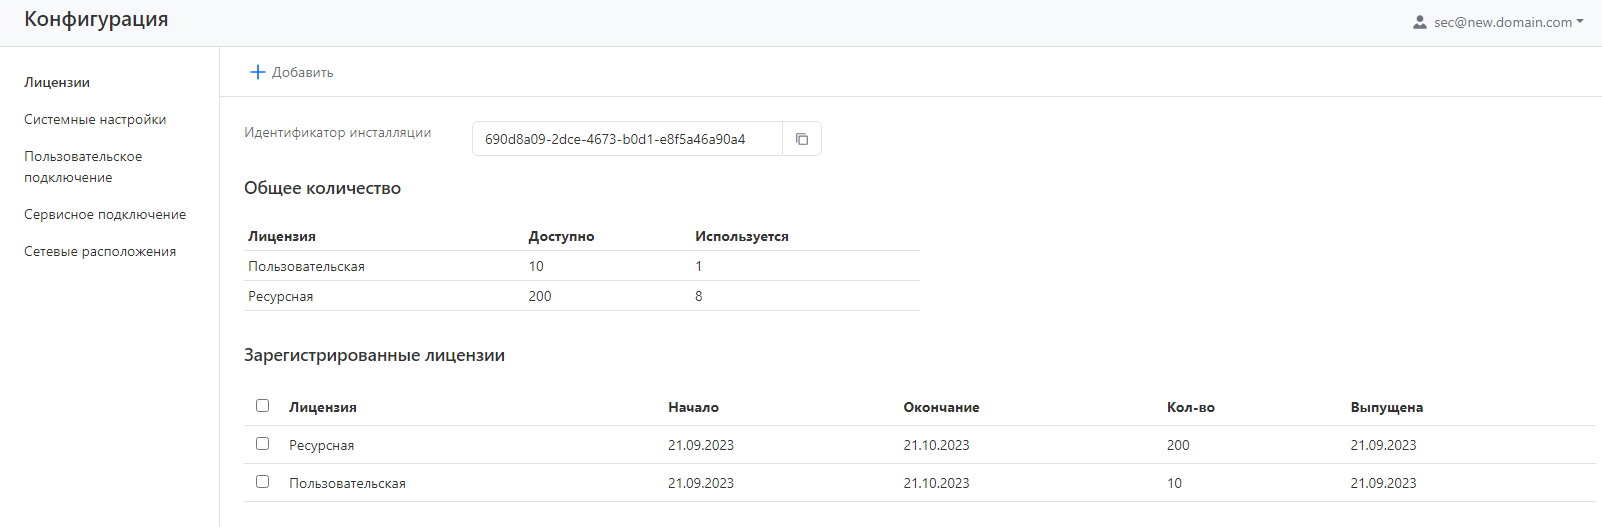The image size is (1602, 527).
Task: Navigate to Сетевые расположения page
Action: pos(100,251)
